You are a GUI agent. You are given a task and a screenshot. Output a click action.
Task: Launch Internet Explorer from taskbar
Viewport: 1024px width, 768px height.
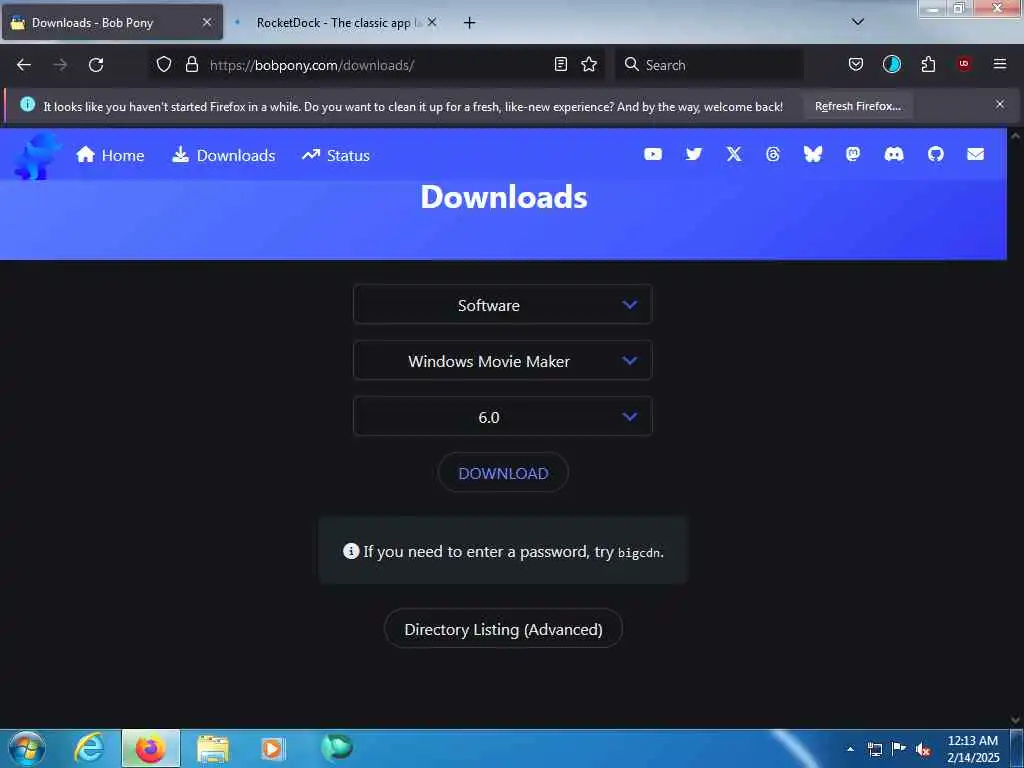pos(89,748)
